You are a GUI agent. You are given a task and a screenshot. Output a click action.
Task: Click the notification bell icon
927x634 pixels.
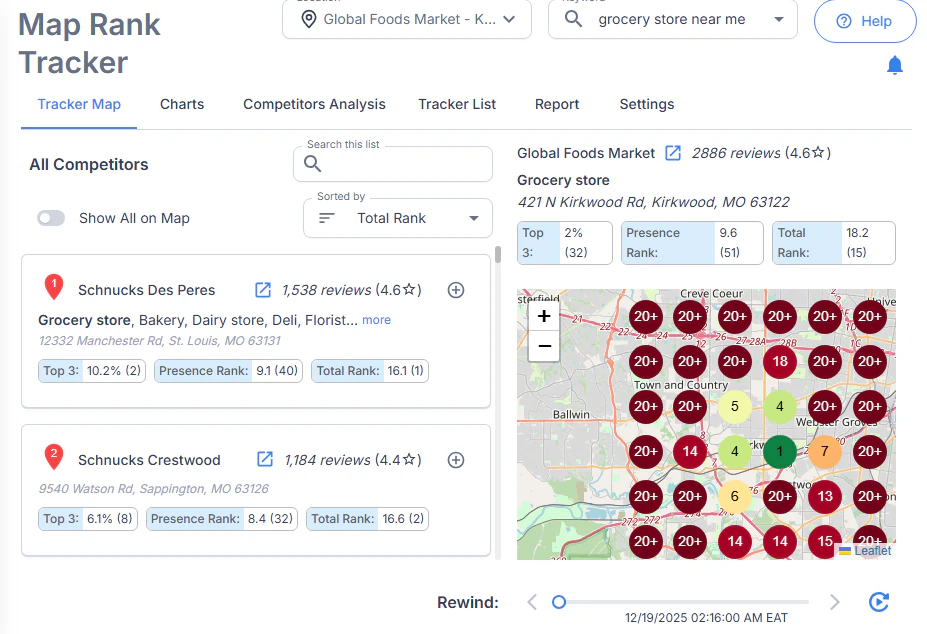pos(894,64)
